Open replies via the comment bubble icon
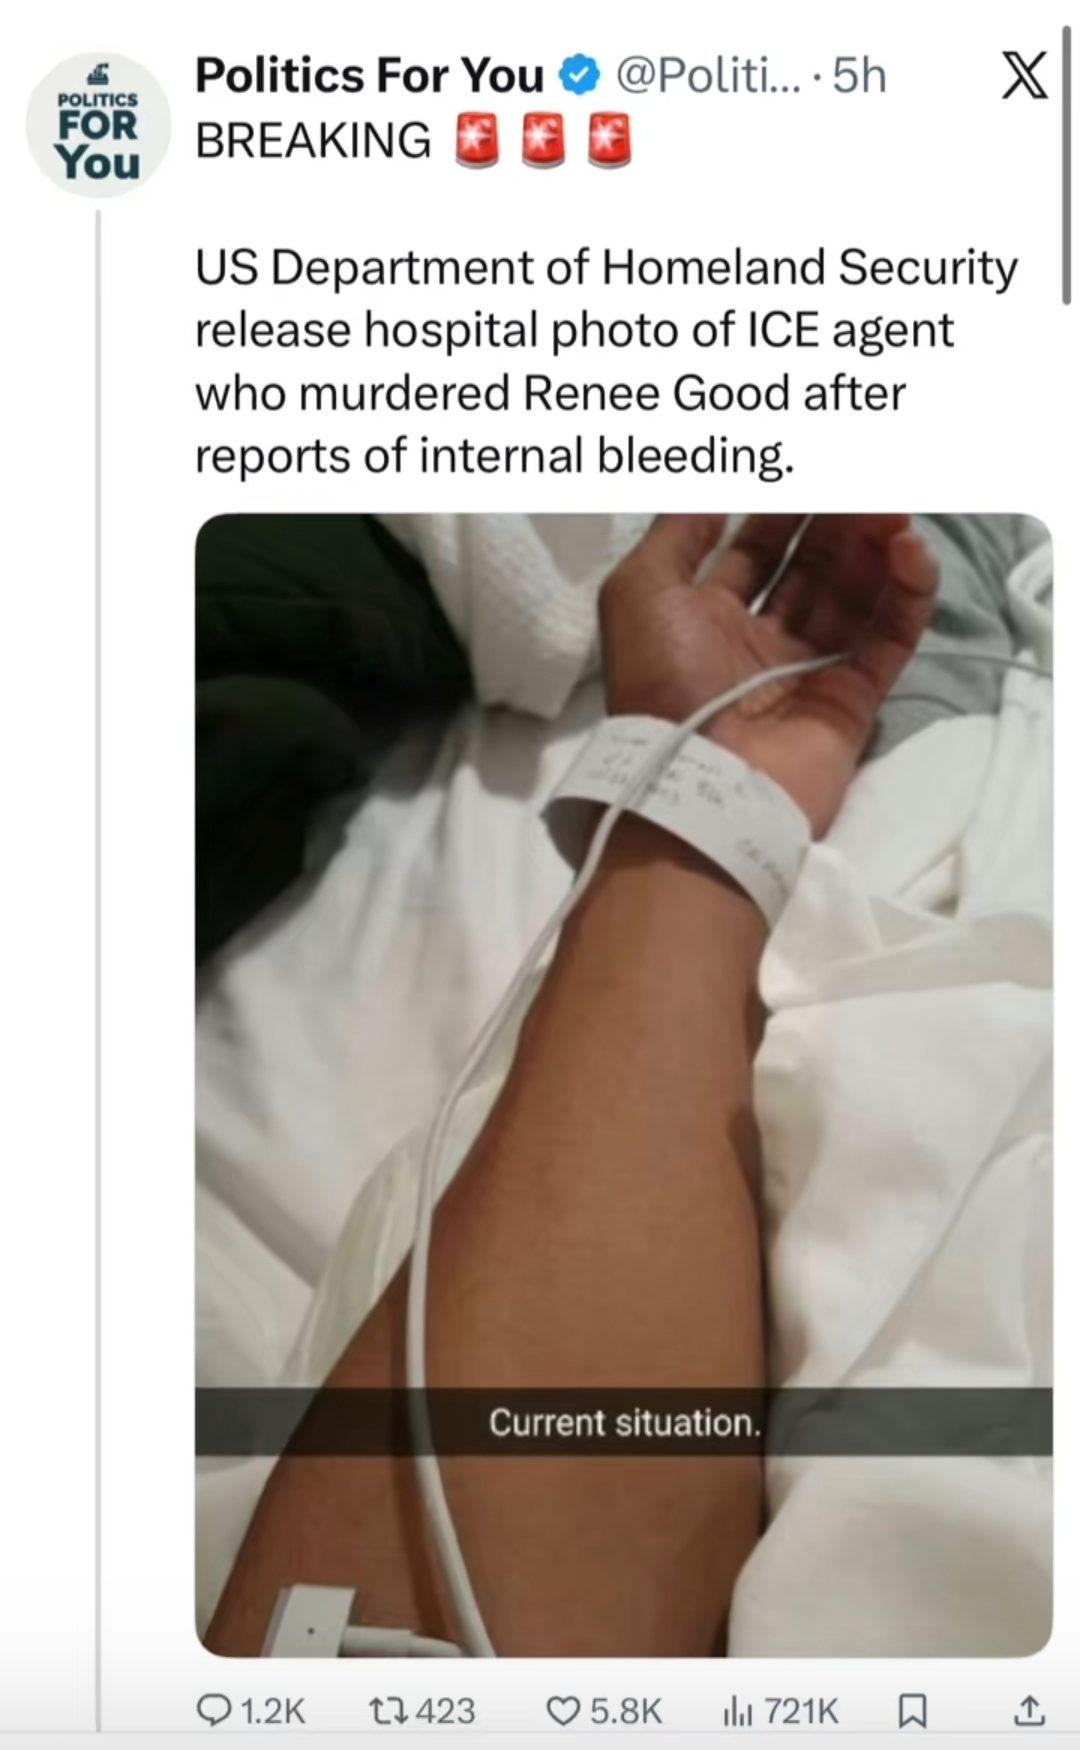 [213, 1711]
